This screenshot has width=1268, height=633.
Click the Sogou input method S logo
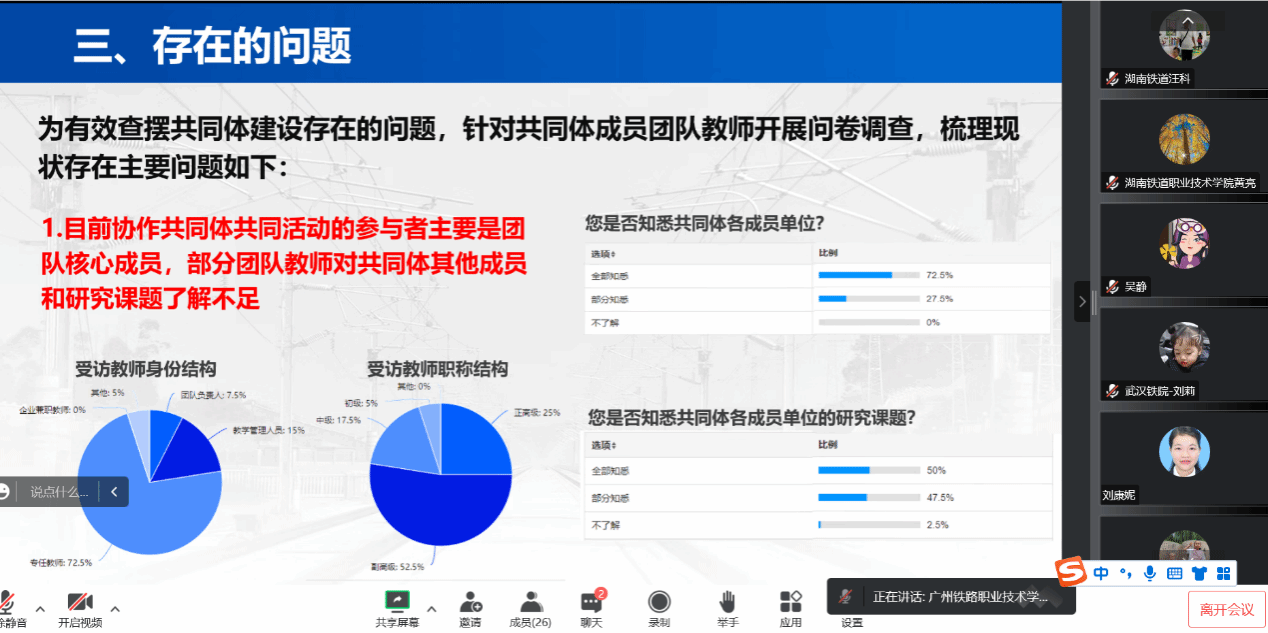(x=1071, y=573)
